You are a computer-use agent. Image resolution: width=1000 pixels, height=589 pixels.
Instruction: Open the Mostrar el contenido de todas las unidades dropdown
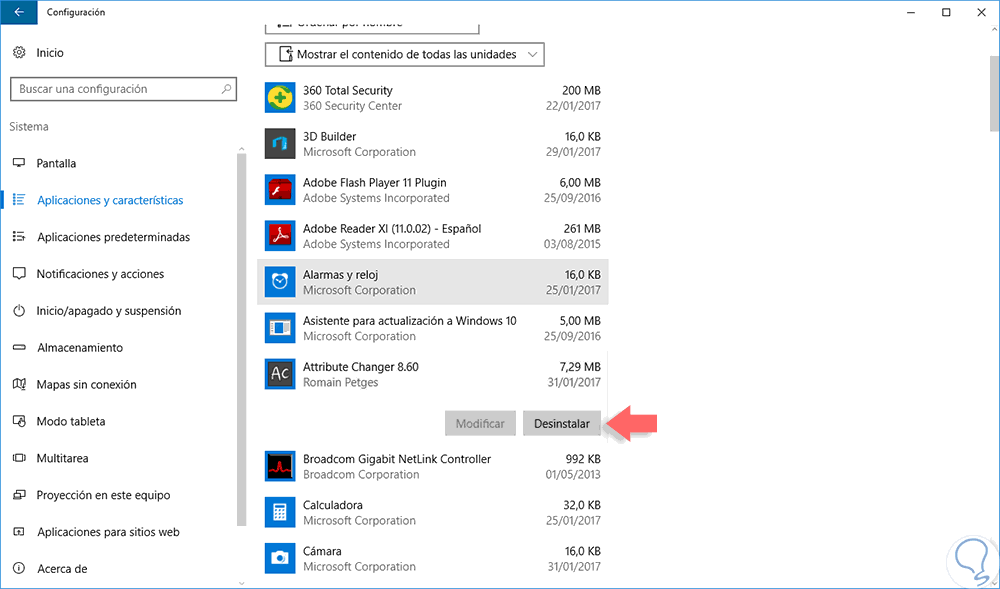coord(404,55)
